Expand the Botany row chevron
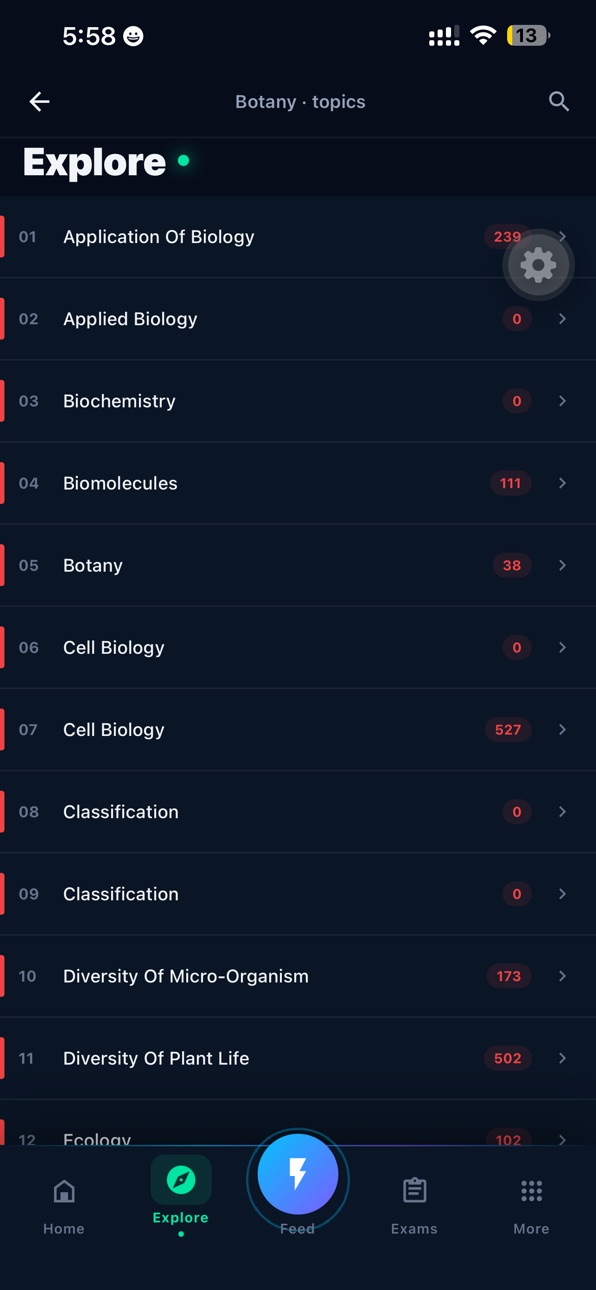The image size is (596, 1290). [562, 565]
